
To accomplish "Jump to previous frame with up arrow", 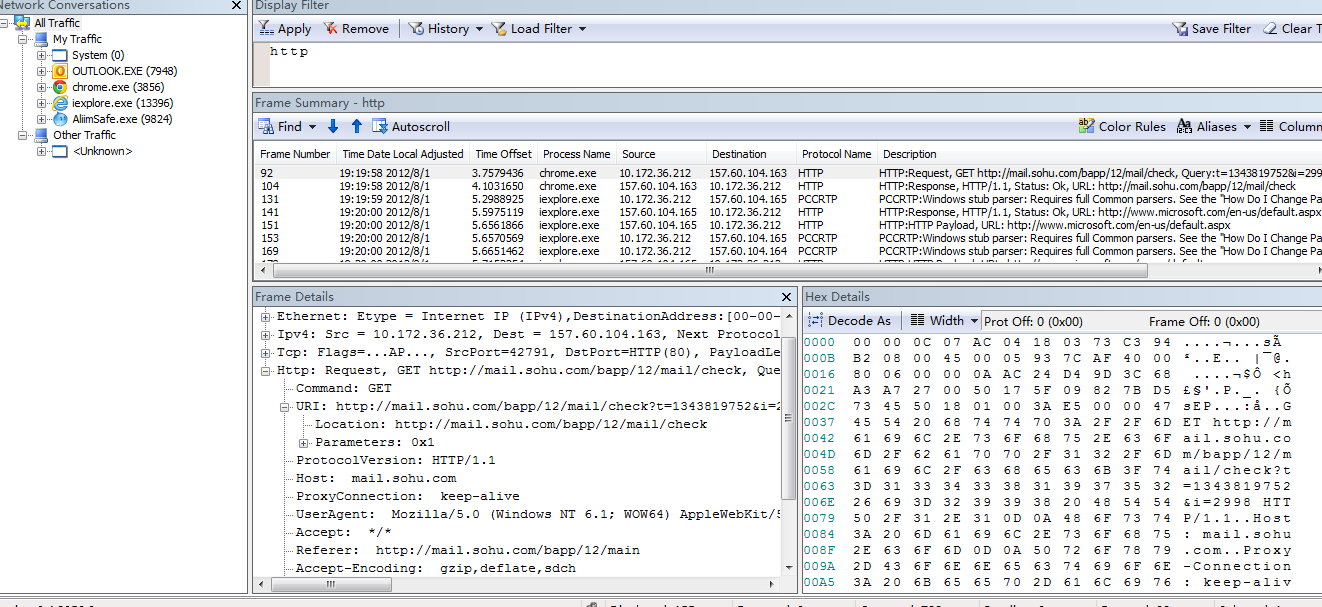I will point(356,127).
